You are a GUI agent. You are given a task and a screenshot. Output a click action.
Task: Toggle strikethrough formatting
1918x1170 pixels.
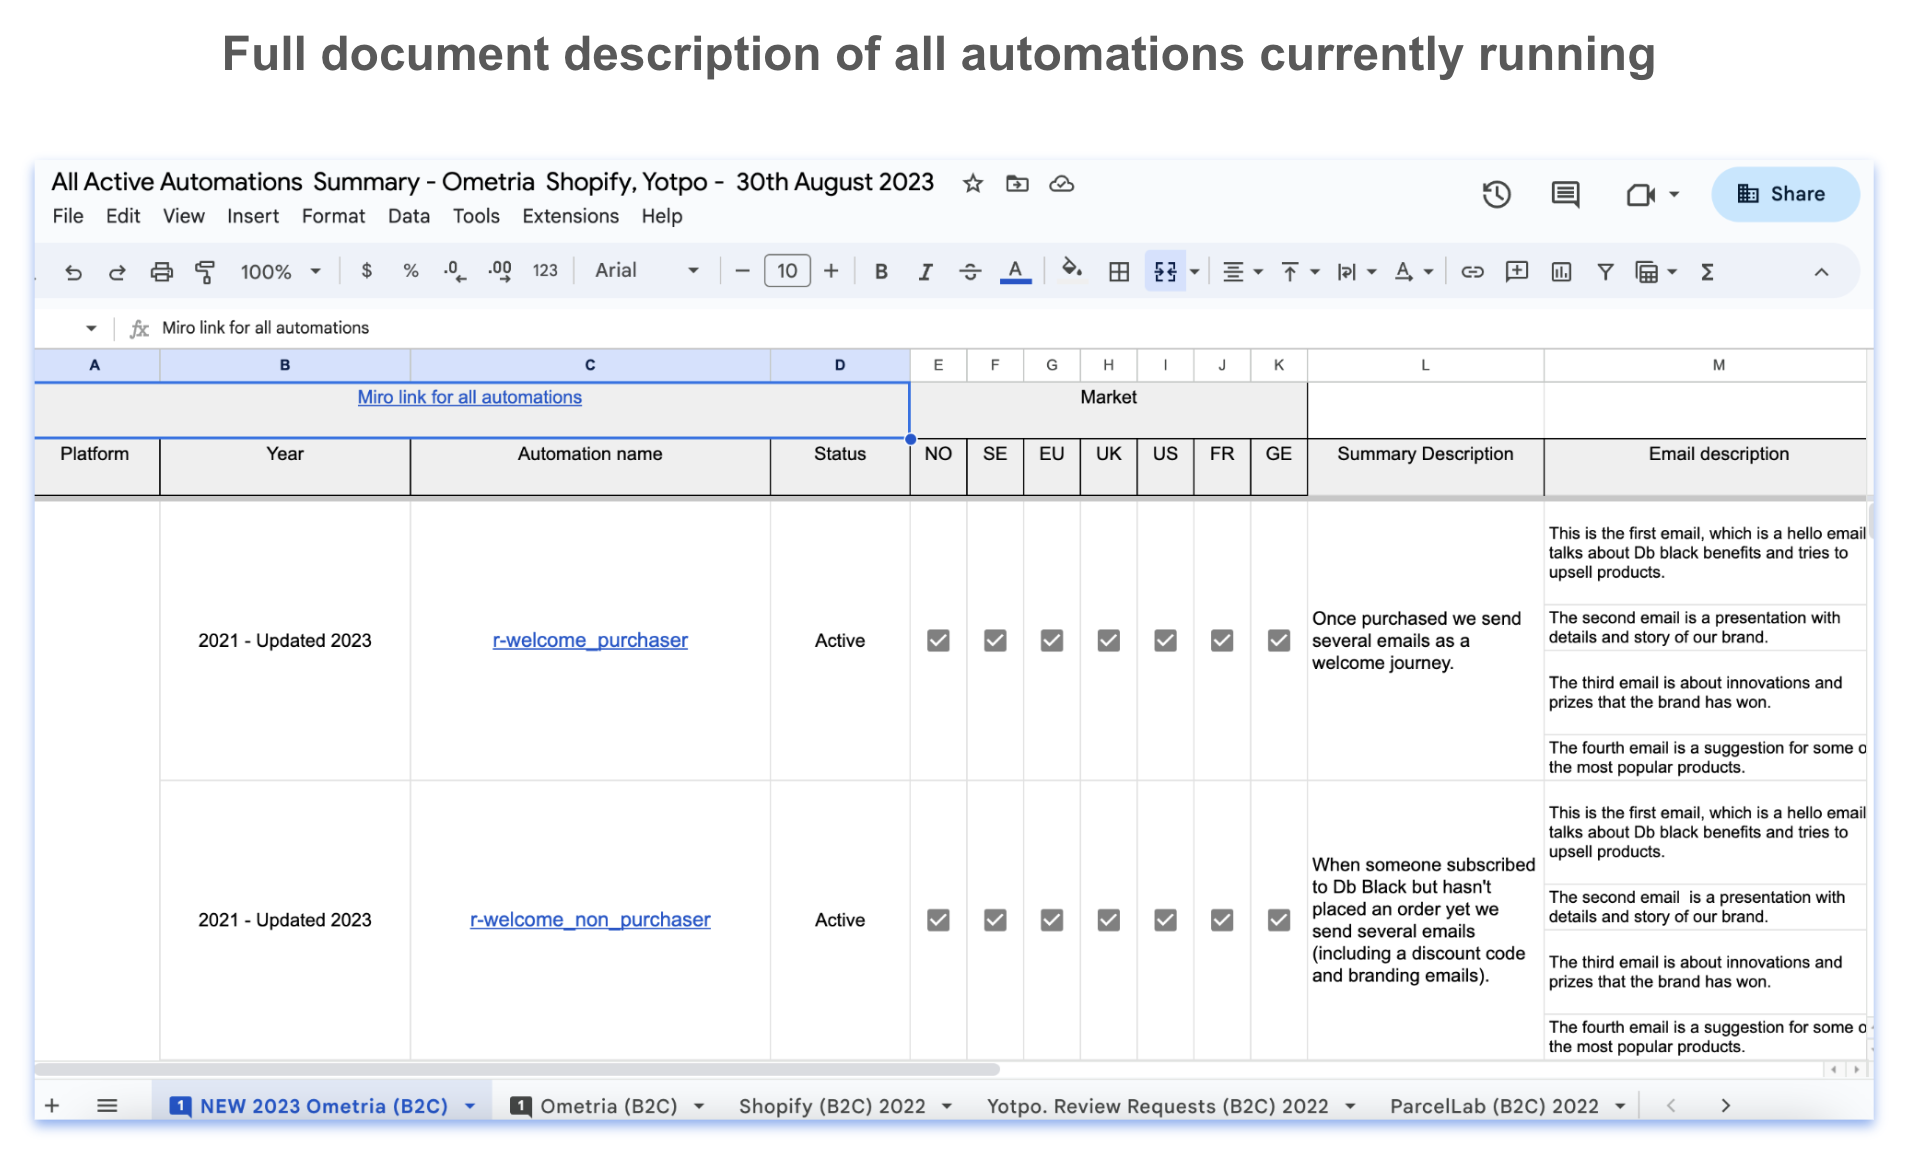click(x=970, y=271)
